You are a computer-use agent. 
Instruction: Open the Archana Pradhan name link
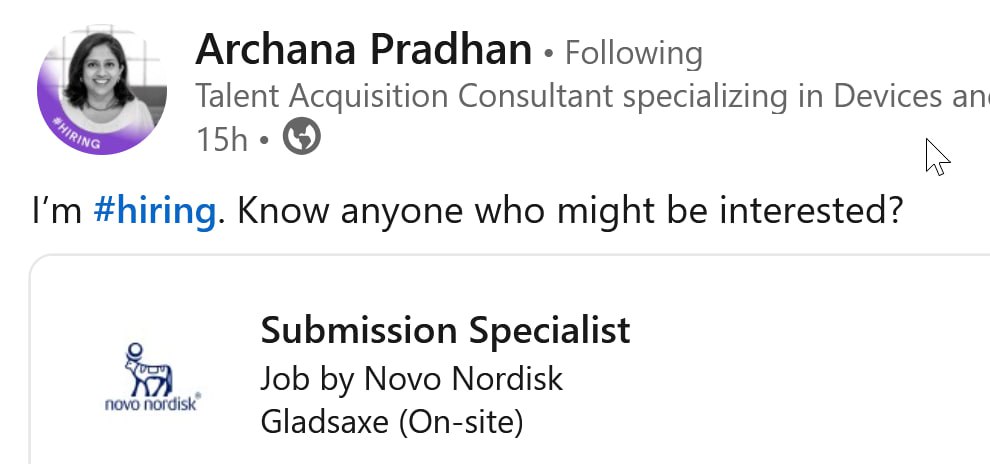pos(364,49)
